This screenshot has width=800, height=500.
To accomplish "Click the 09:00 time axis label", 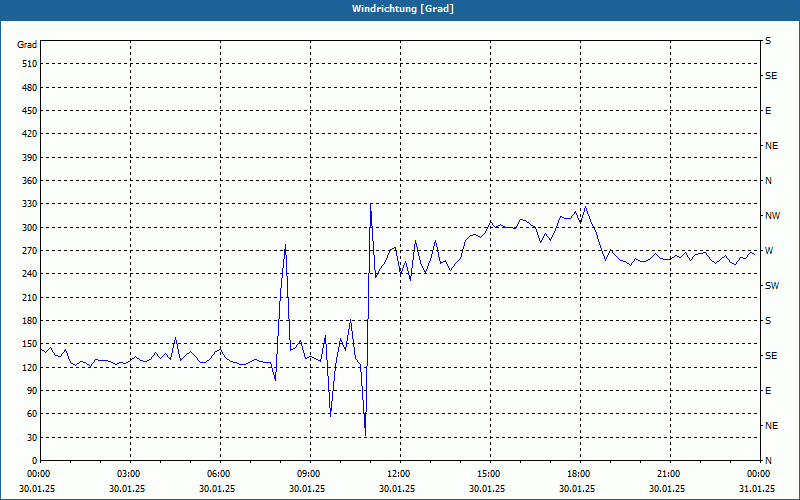I will click(x=310, y=474).
